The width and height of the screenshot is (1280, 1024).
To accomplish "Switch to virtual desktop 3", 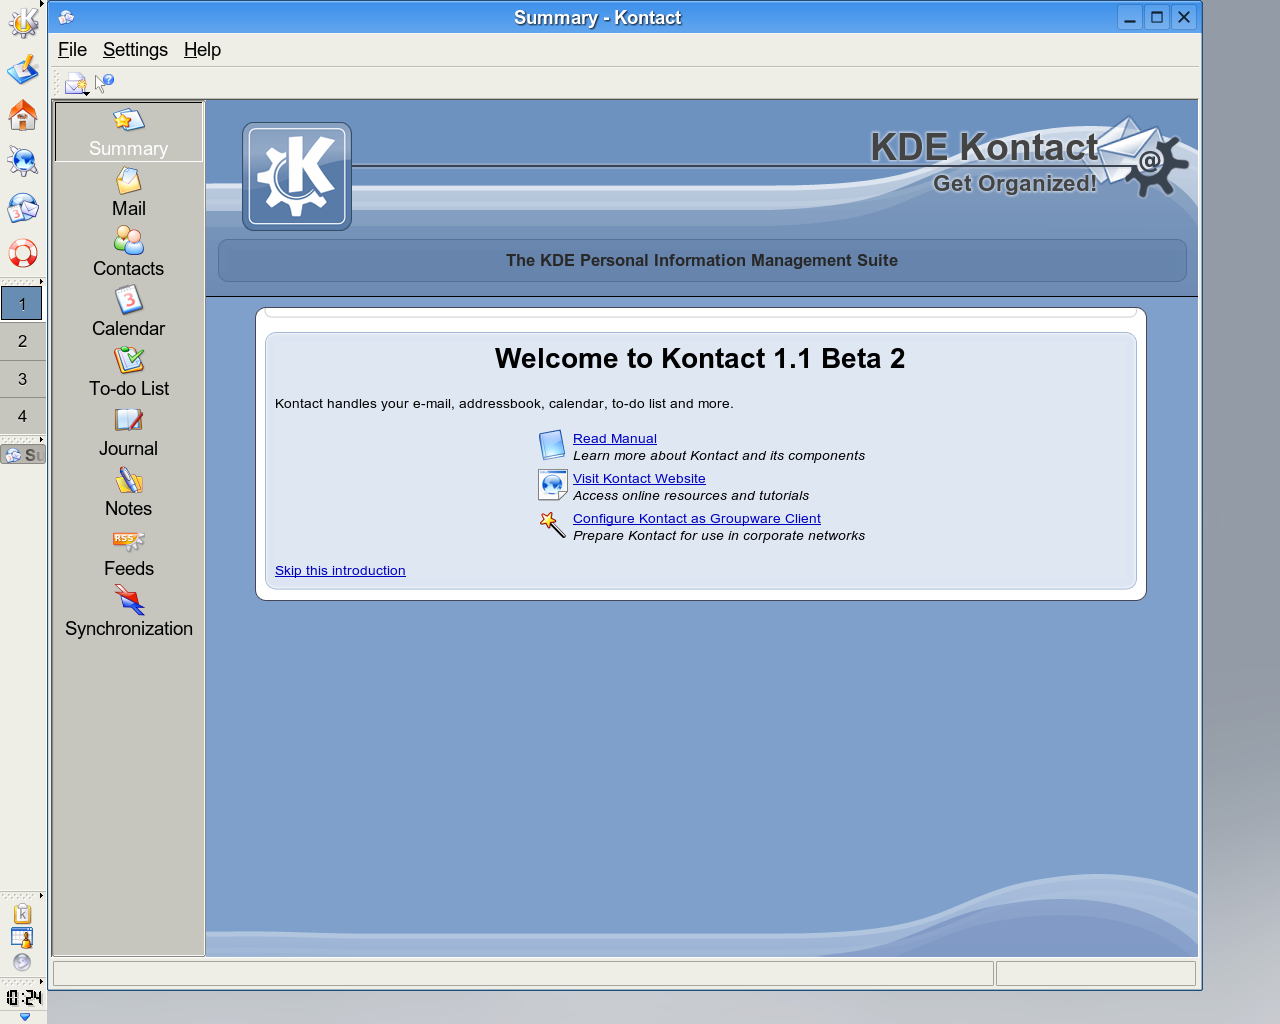I will pyautogui.click(x=22, y=379).
